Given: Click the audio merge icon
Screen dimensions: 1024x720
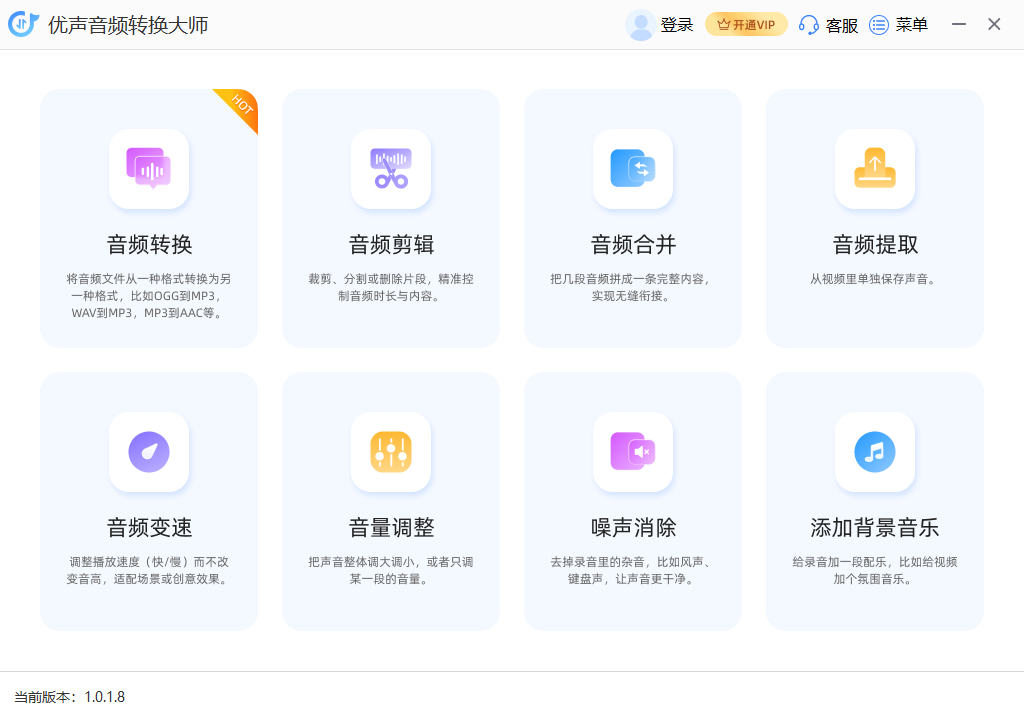Looking at the screenshot, I should coord(633,169).
